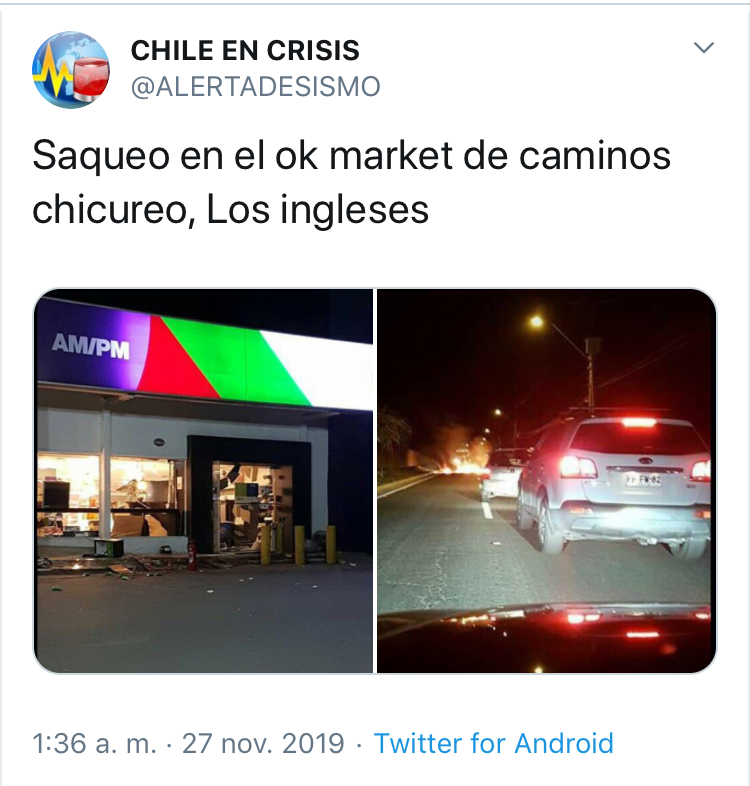
Task: Click the AM/PM sign in photo
Action: (x=91, y=346)
